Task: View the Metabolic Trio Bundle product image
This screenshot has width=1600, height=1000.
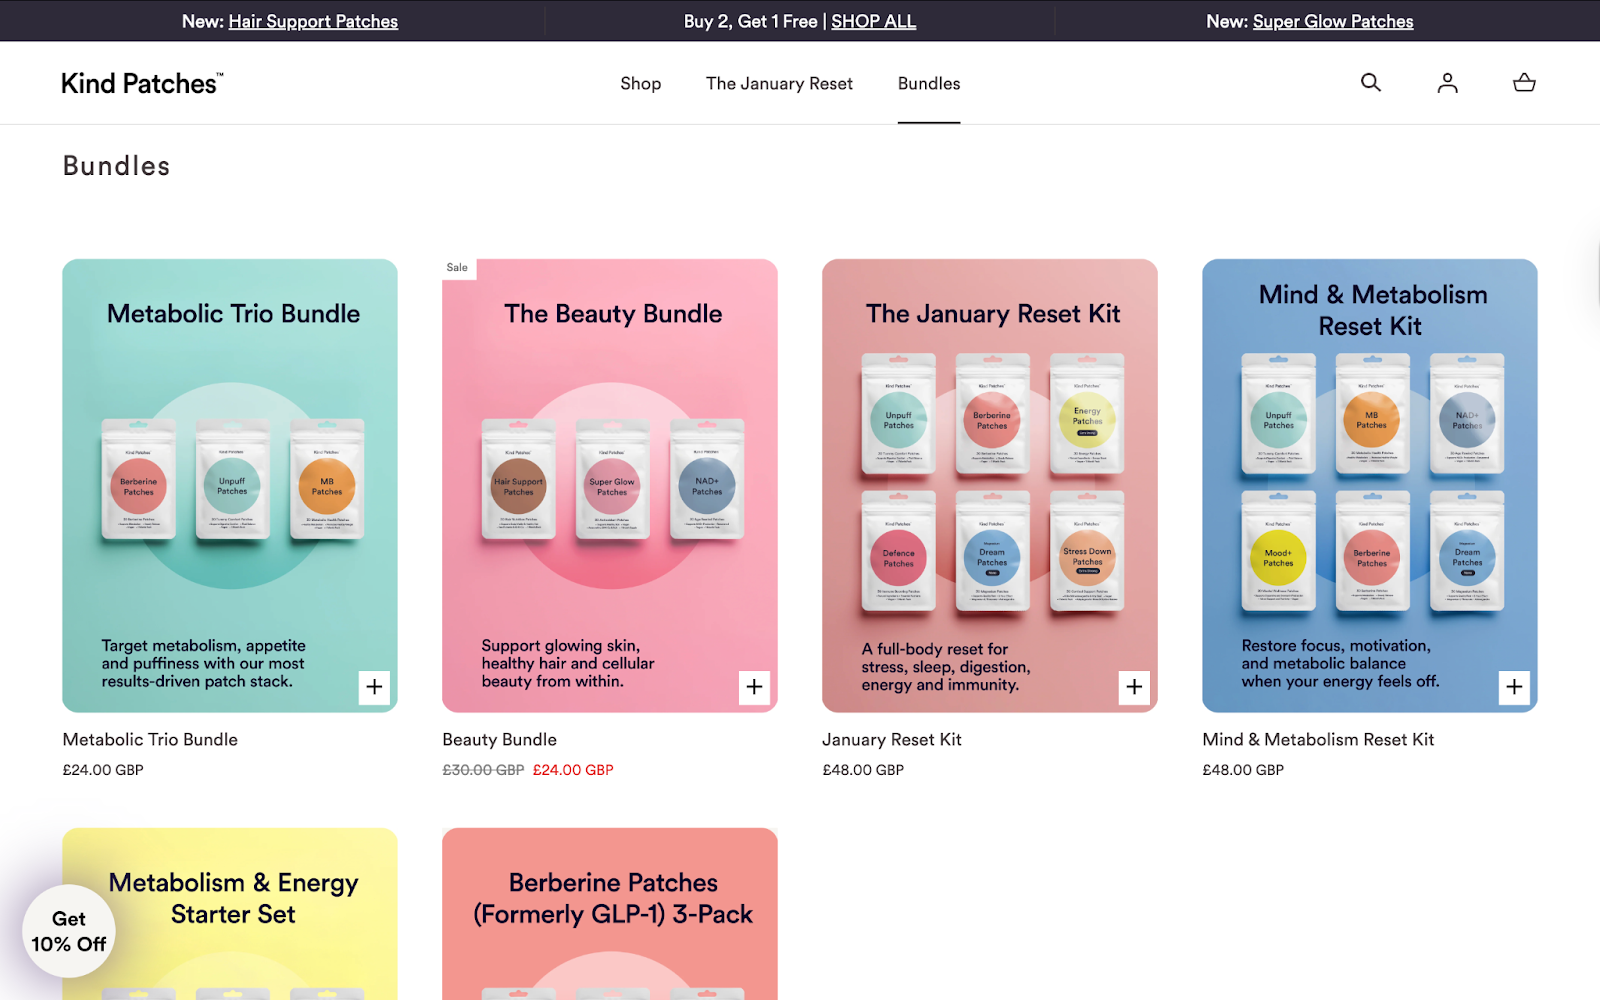Action: point(230,486)
